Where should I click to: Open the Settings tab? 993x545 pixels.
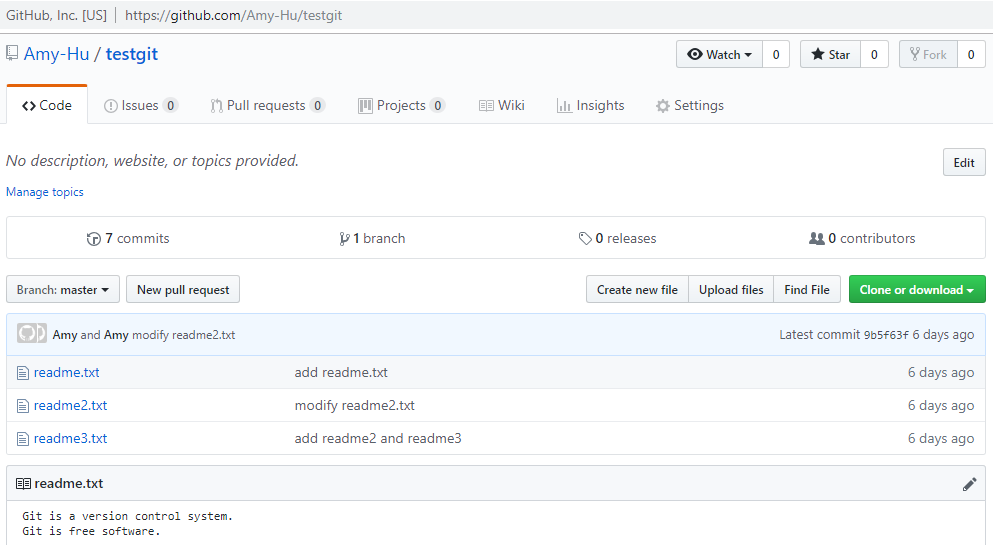[690, 106]
